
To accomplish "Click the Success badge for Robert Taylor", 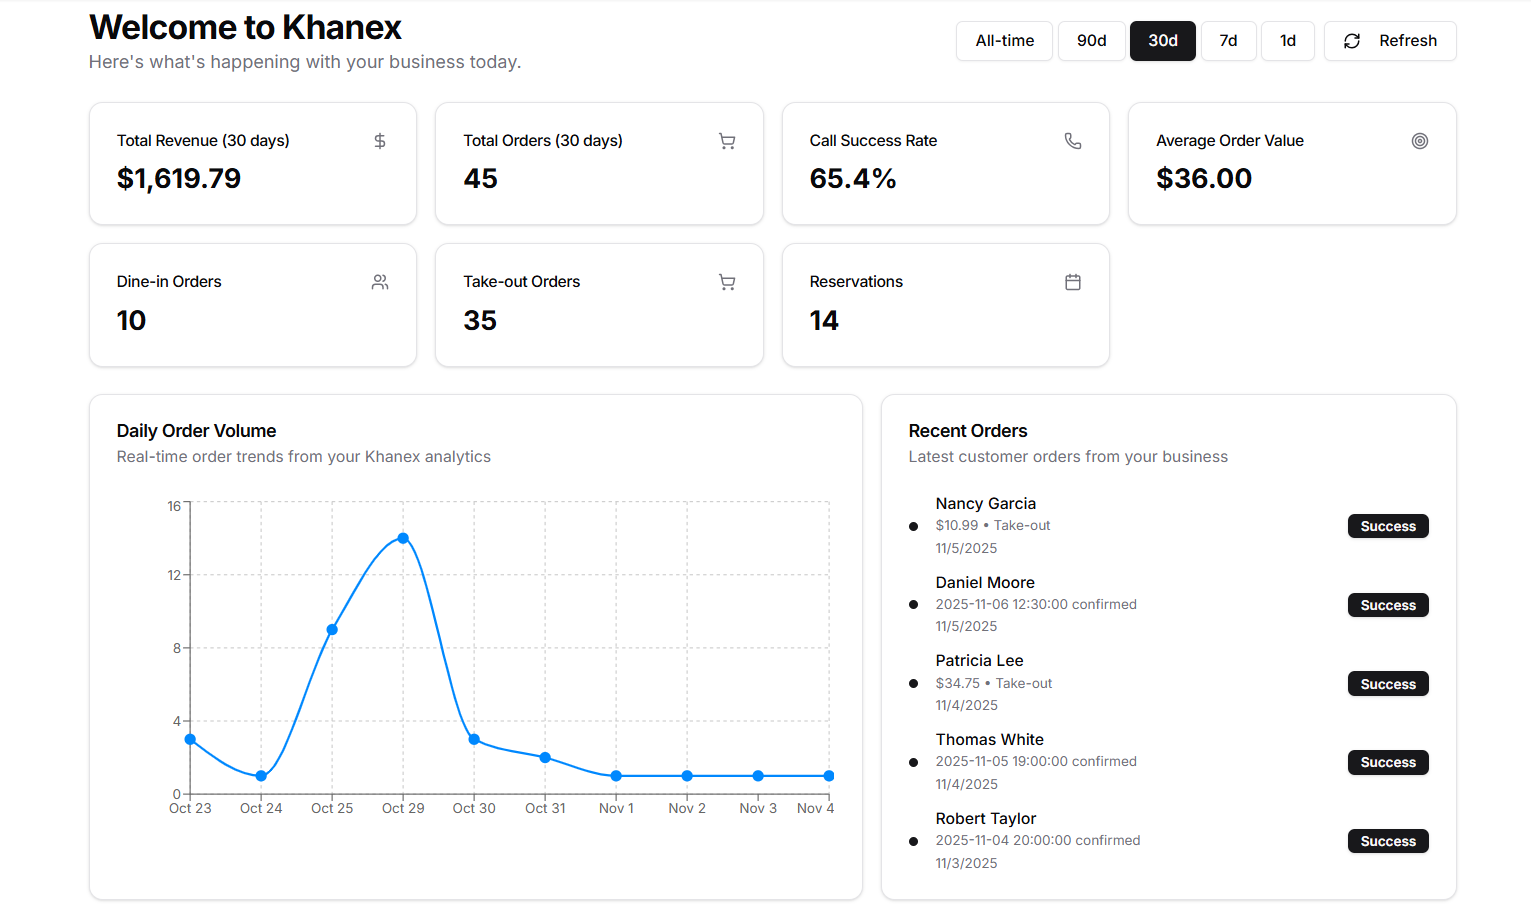I will point(1387,841).
